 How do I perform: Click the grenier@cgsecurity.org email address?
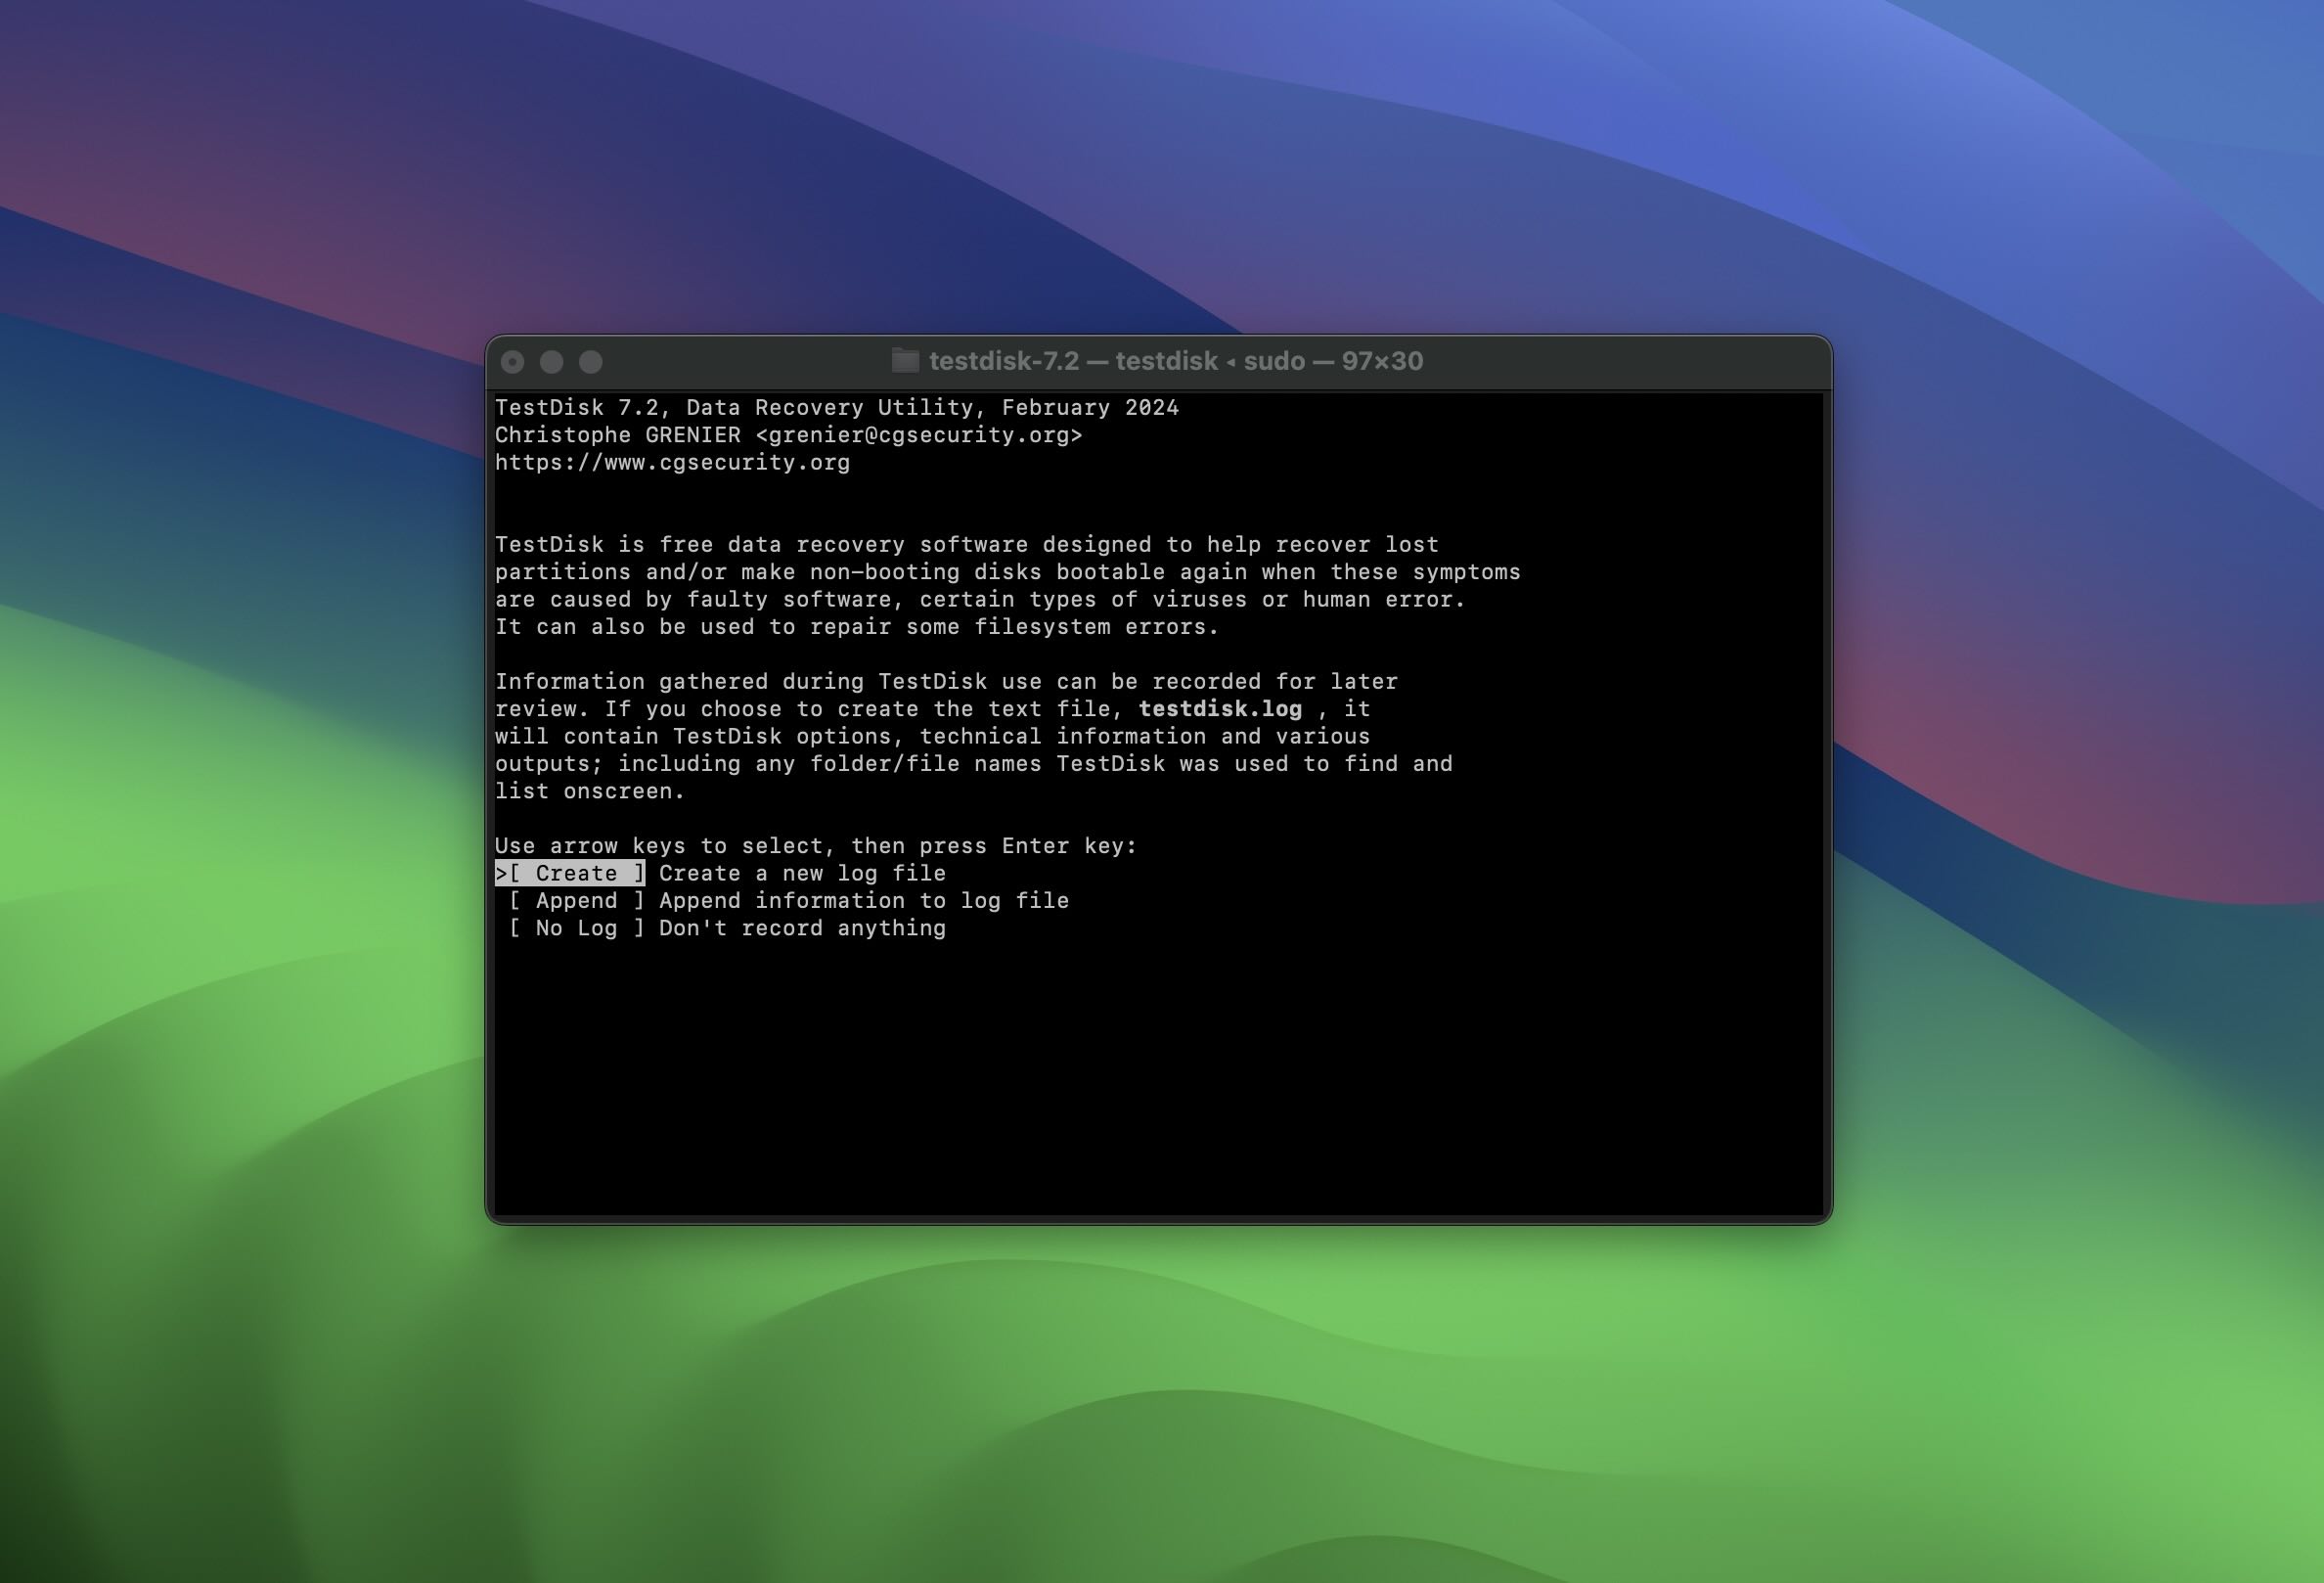tap(919, 435)
